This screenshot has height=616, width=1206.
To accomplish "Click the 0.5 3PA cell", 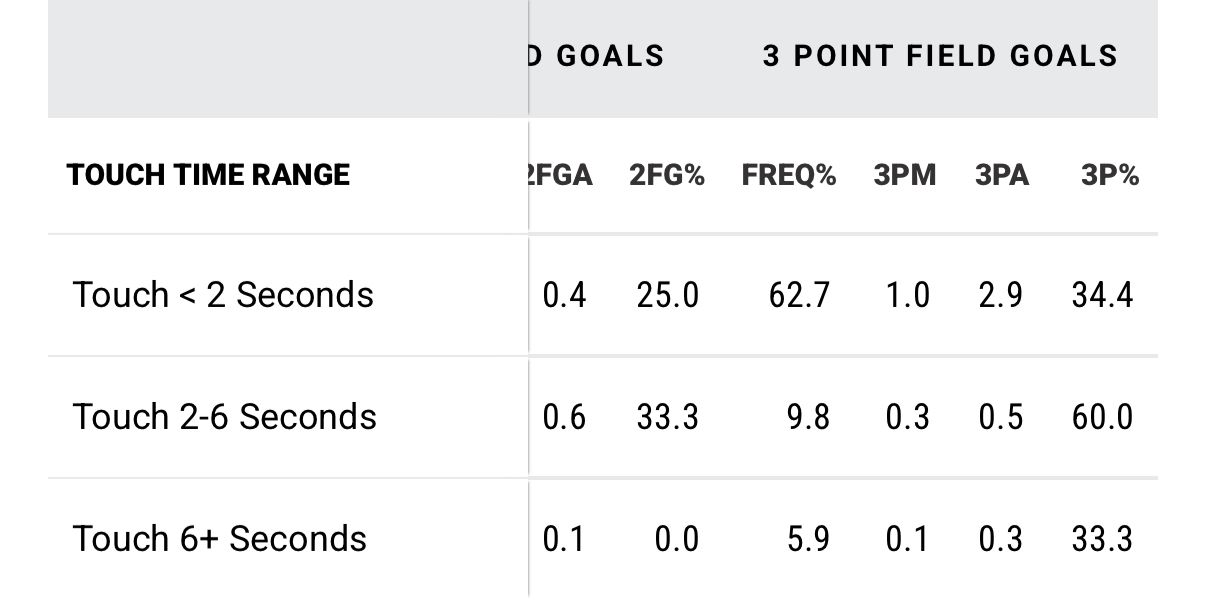I will (1001, 417).
